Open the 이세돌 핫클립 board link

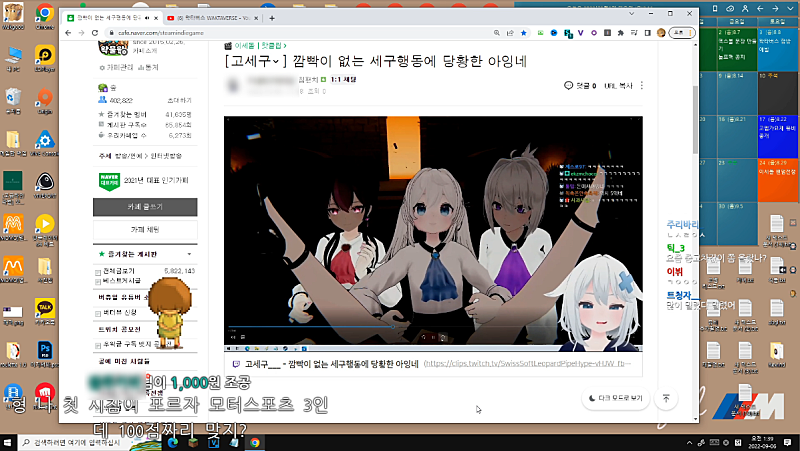click(260, 45)
